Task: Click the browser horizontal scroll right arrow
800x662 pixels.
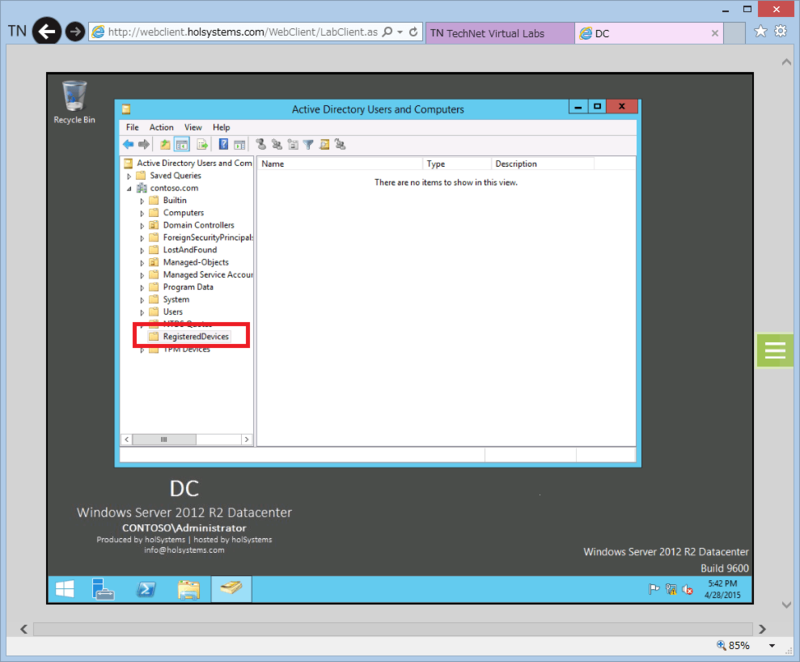Action: 762,629
